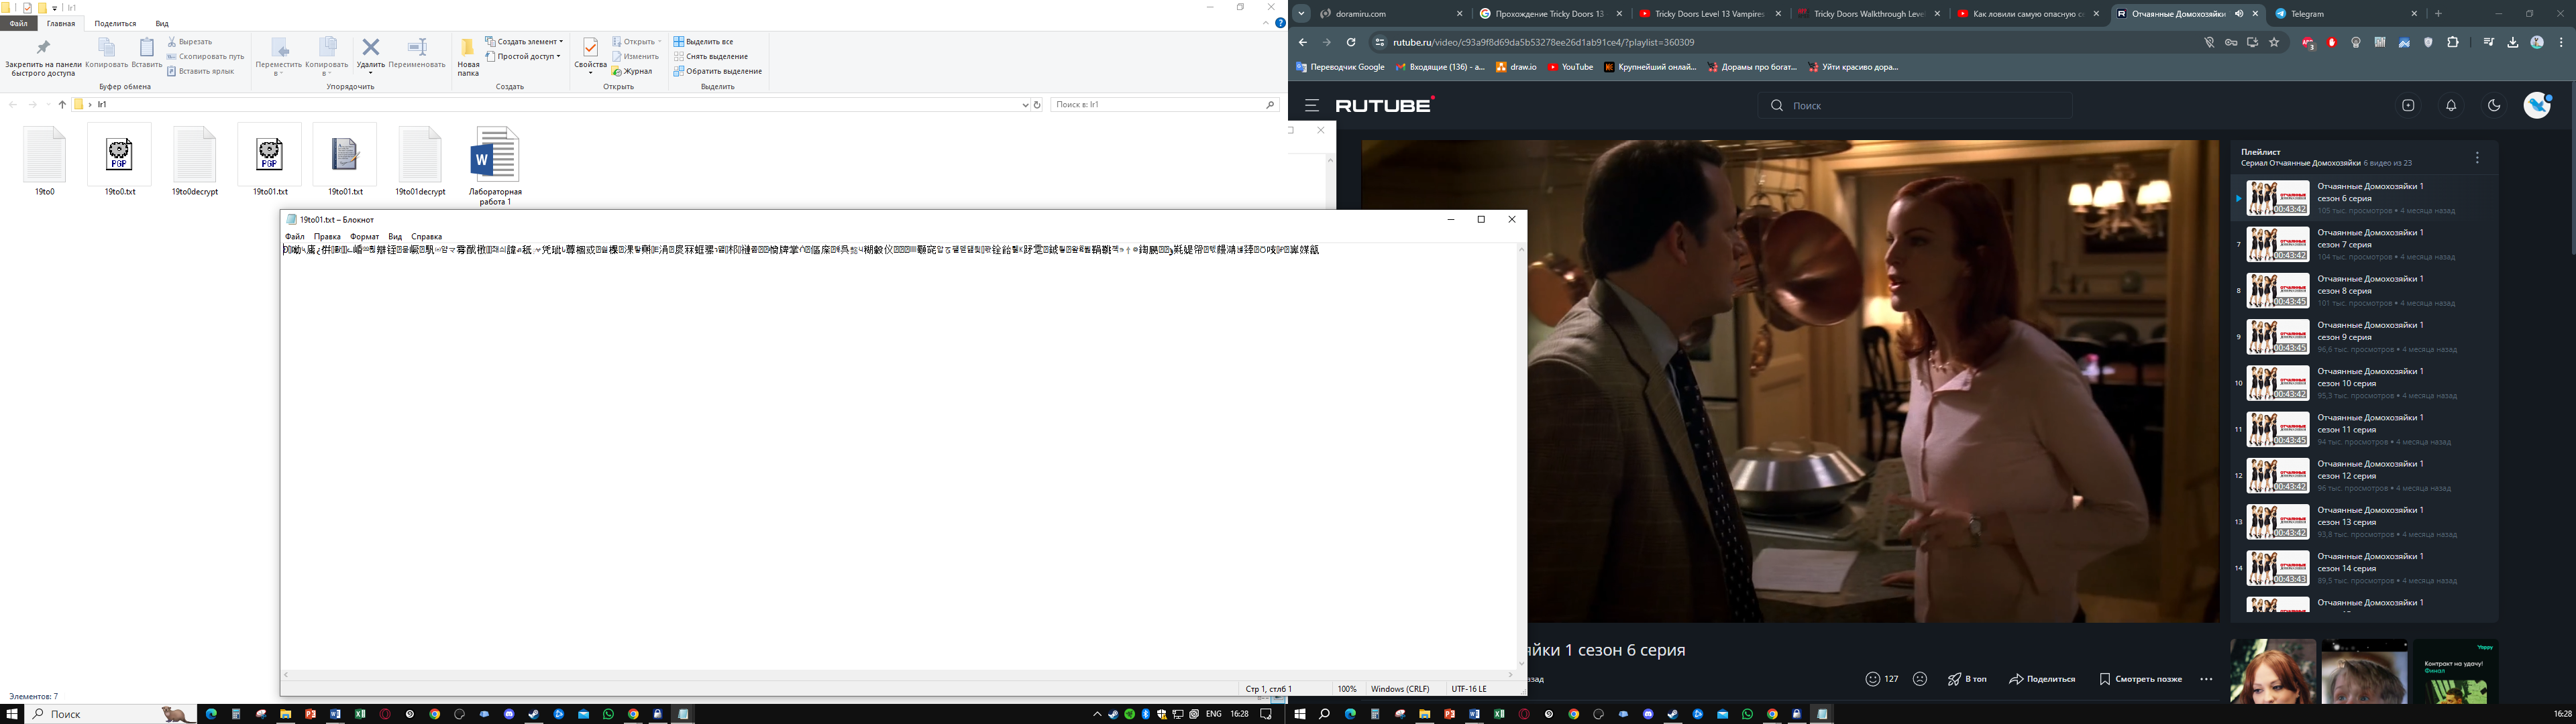This screenshot has width=2576, height=724.
Task: Open the YouTube bookmark
Action: point(1570,67)
